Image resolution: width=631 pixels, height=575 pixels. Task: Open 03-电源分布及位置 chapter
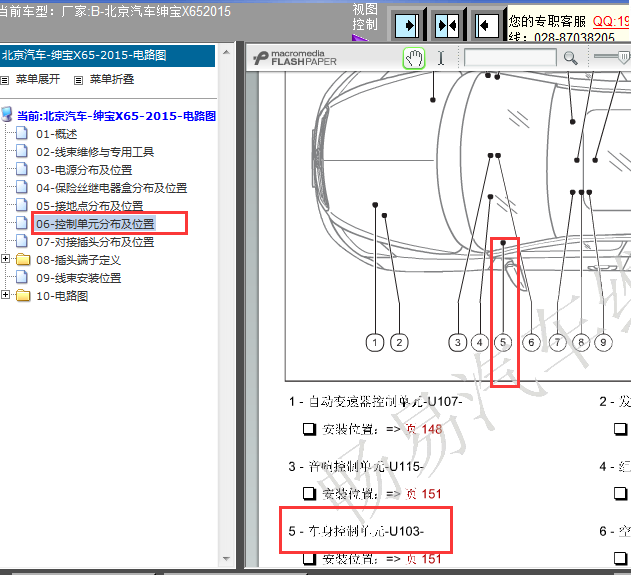pyautogui.click(x=84, y=170)
